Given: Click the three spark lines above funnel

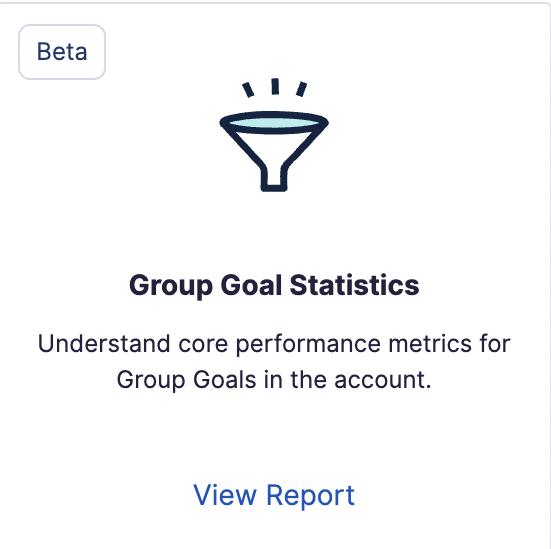Looking at the screenshot, I should (274, 87).
